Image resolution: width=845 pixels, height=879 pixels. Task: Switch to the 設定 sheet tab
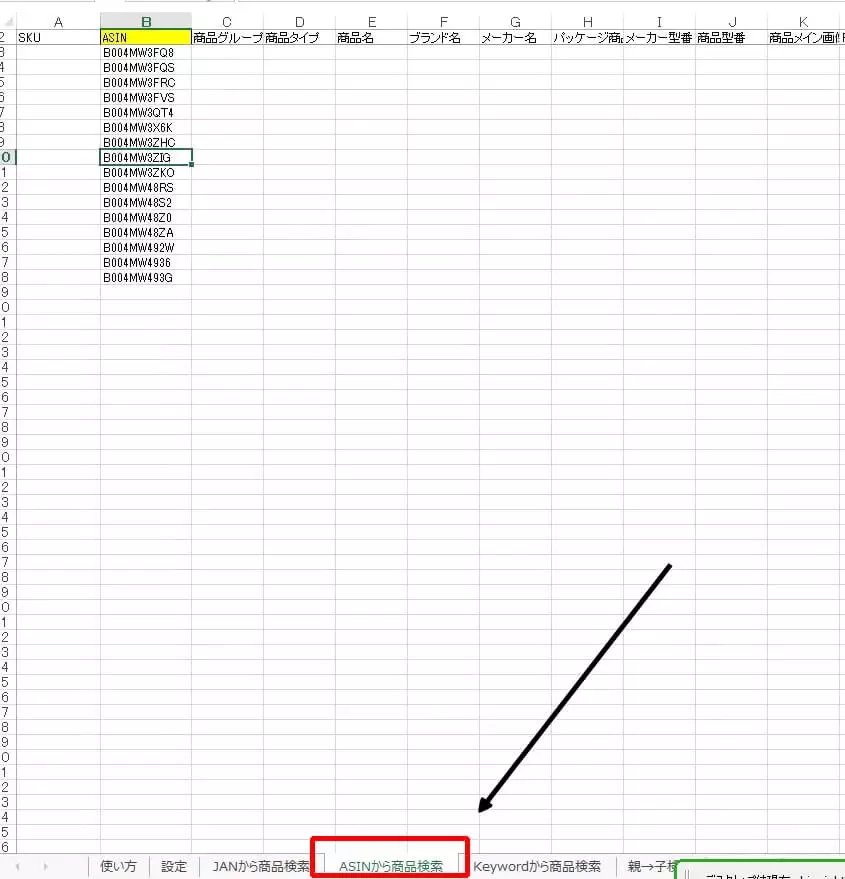174,866
